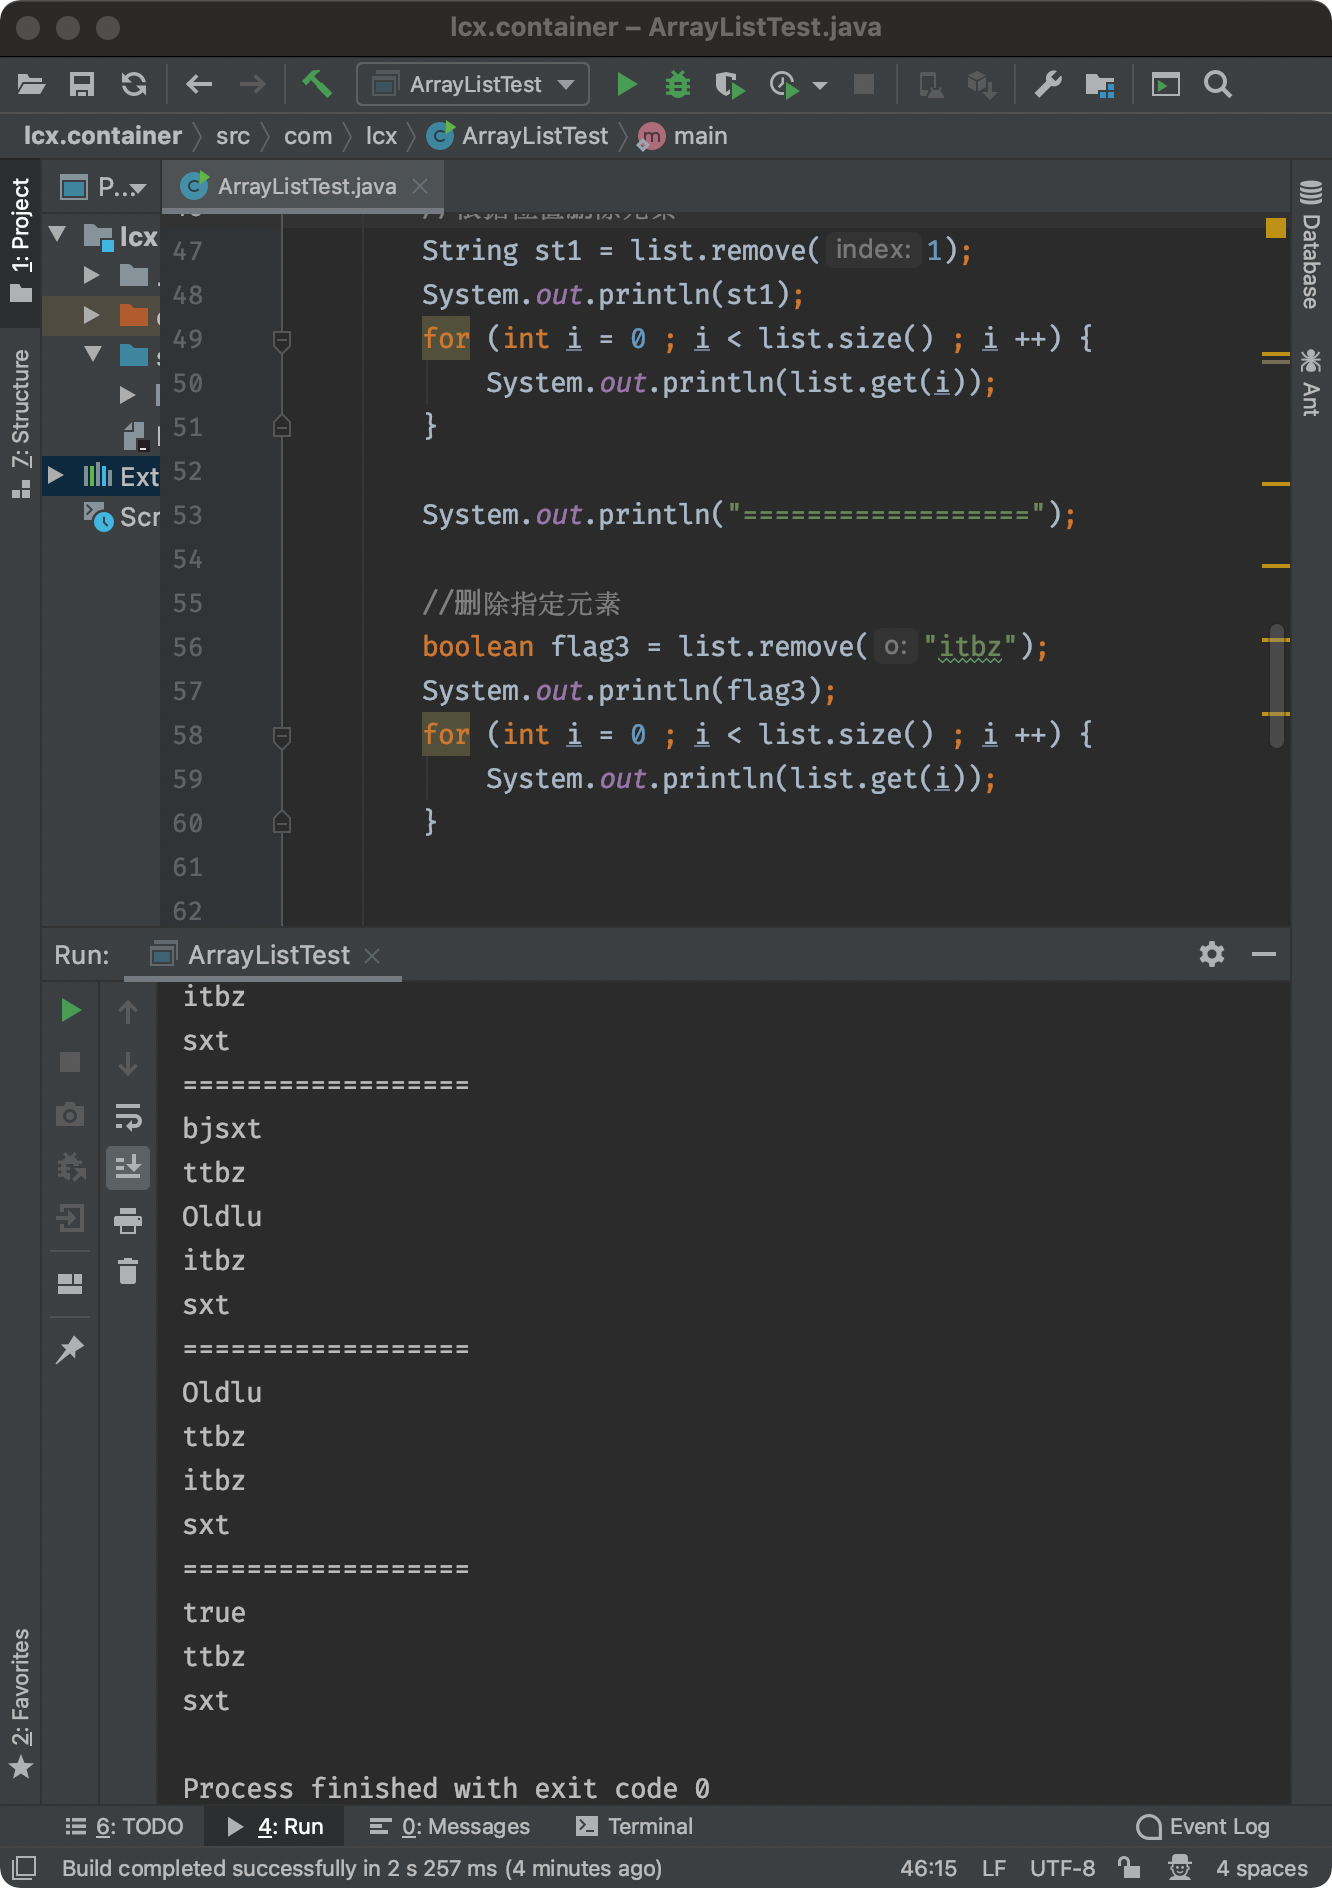The height and width of the screenshot is (1888, 1332).
Task: Click ArrayListTest class in the breadcrumb
Action: pyautogui.click(x=518, y=136)
